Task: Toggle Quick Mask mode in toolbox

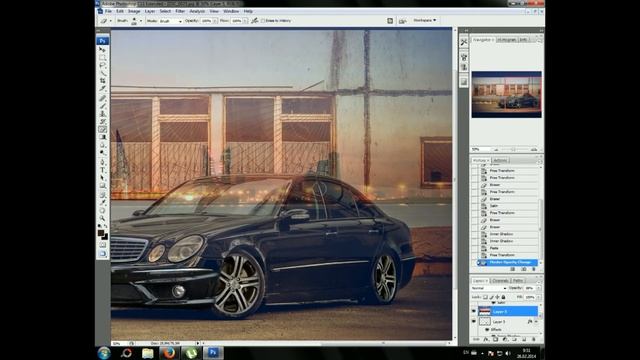Action: (x=102, y=245)
